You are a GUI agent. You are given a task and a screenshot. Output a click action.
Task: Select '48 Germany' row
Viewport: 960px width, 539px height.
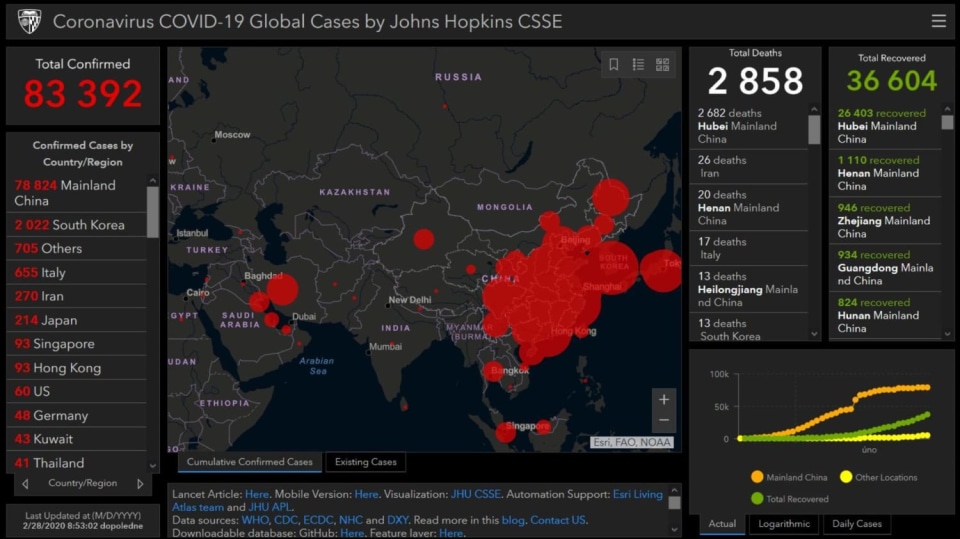(77, 415)
